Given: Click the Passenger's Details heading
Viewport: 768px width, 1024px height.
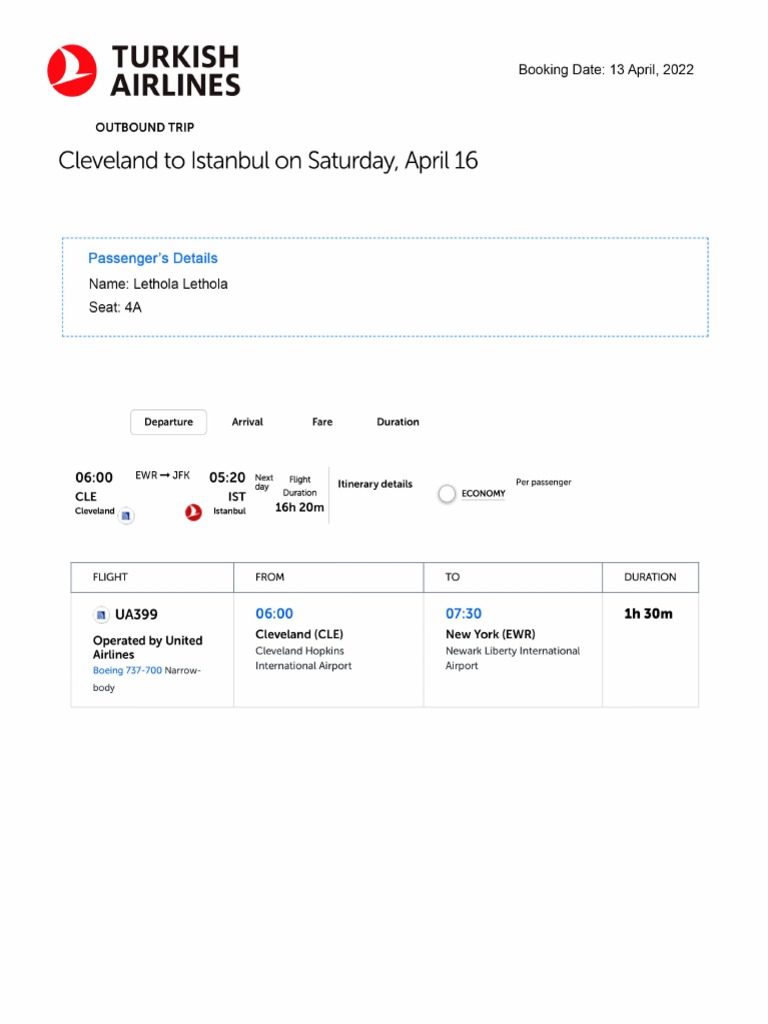Looking at the screenshot, I should (x=153, y=258).
